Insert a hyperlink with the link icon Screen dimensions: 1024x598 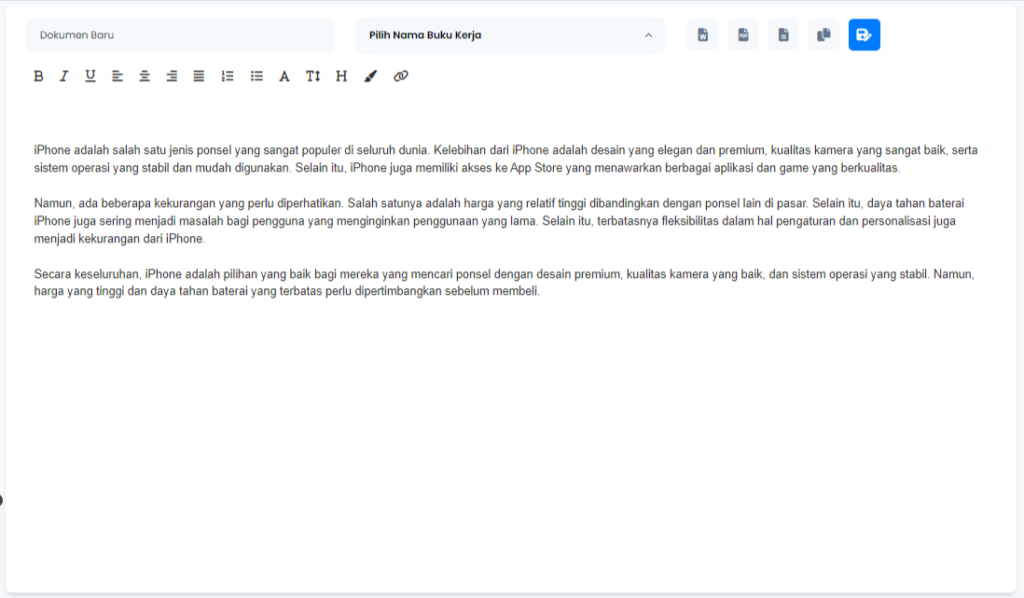401,76
